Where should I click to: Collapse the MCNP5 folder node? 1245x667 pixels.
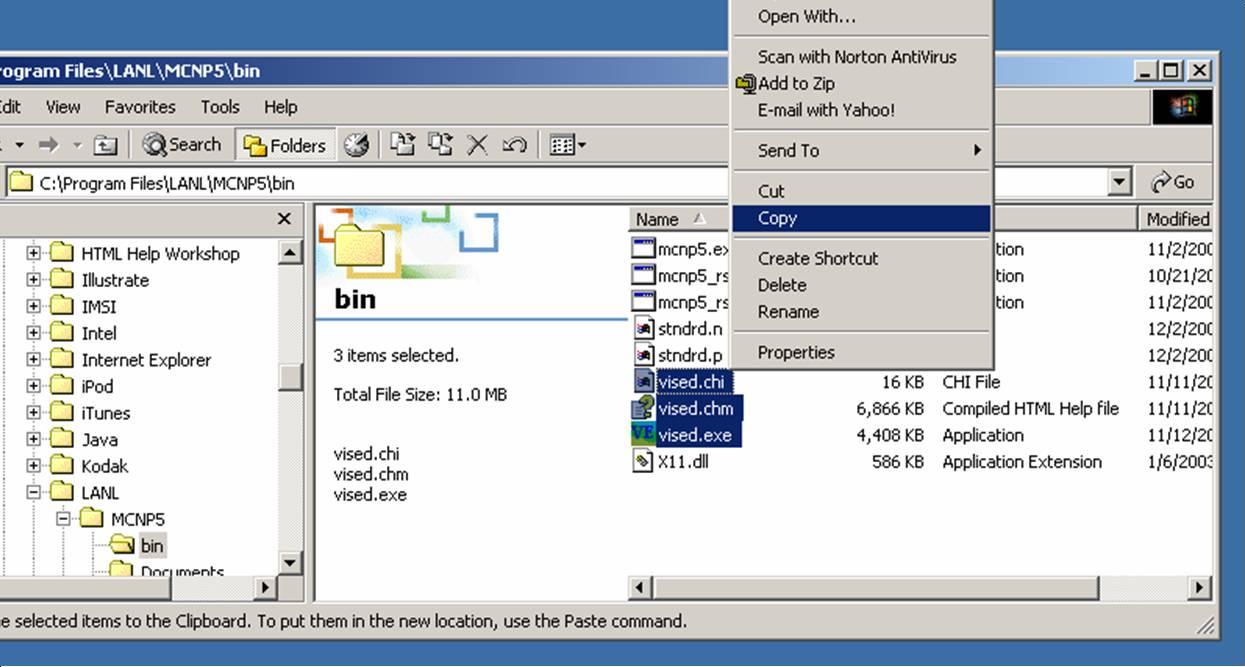point(64,519)
